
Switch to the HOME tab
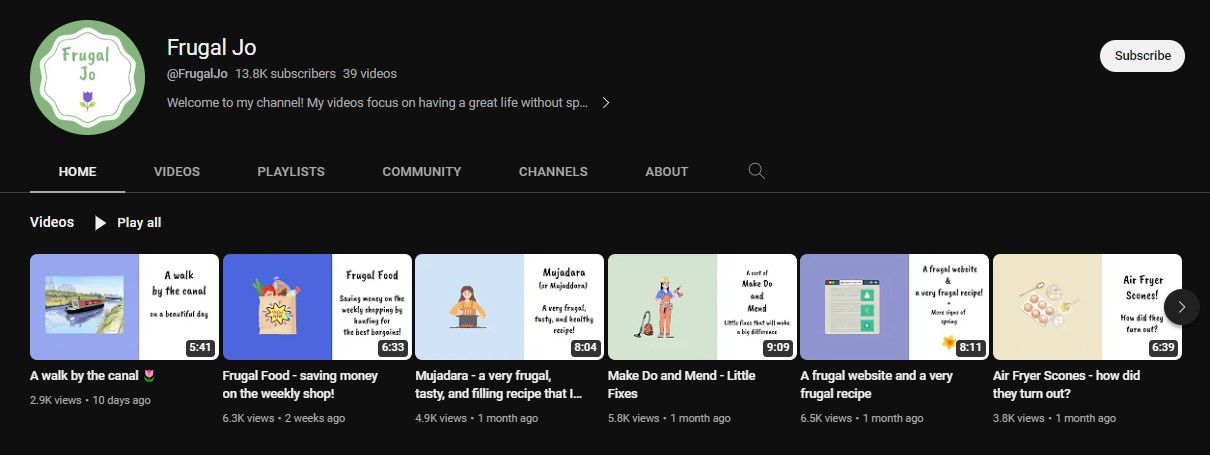click(78, 171)
